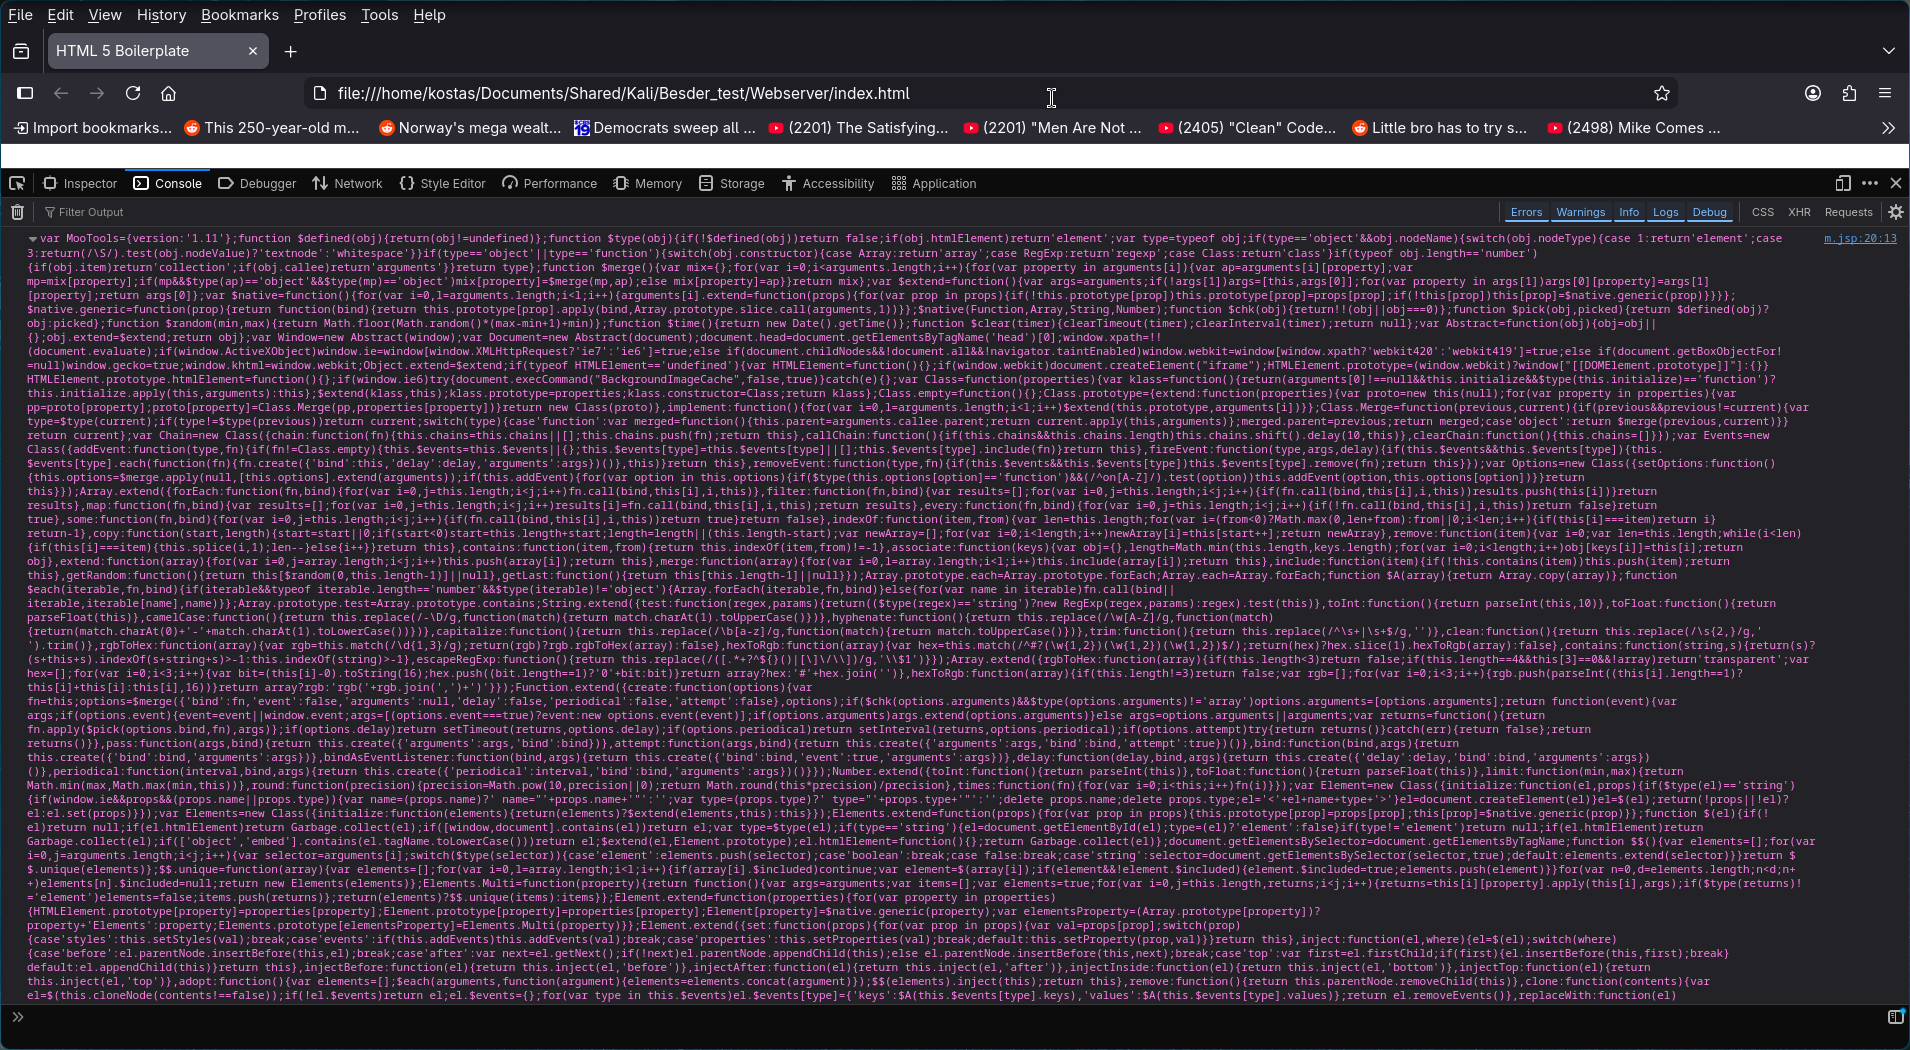Screen dimensions: 1910x1050
Task: Show more bookmarks chevron
Action: pyautogui.click(x=1888, y=128)
